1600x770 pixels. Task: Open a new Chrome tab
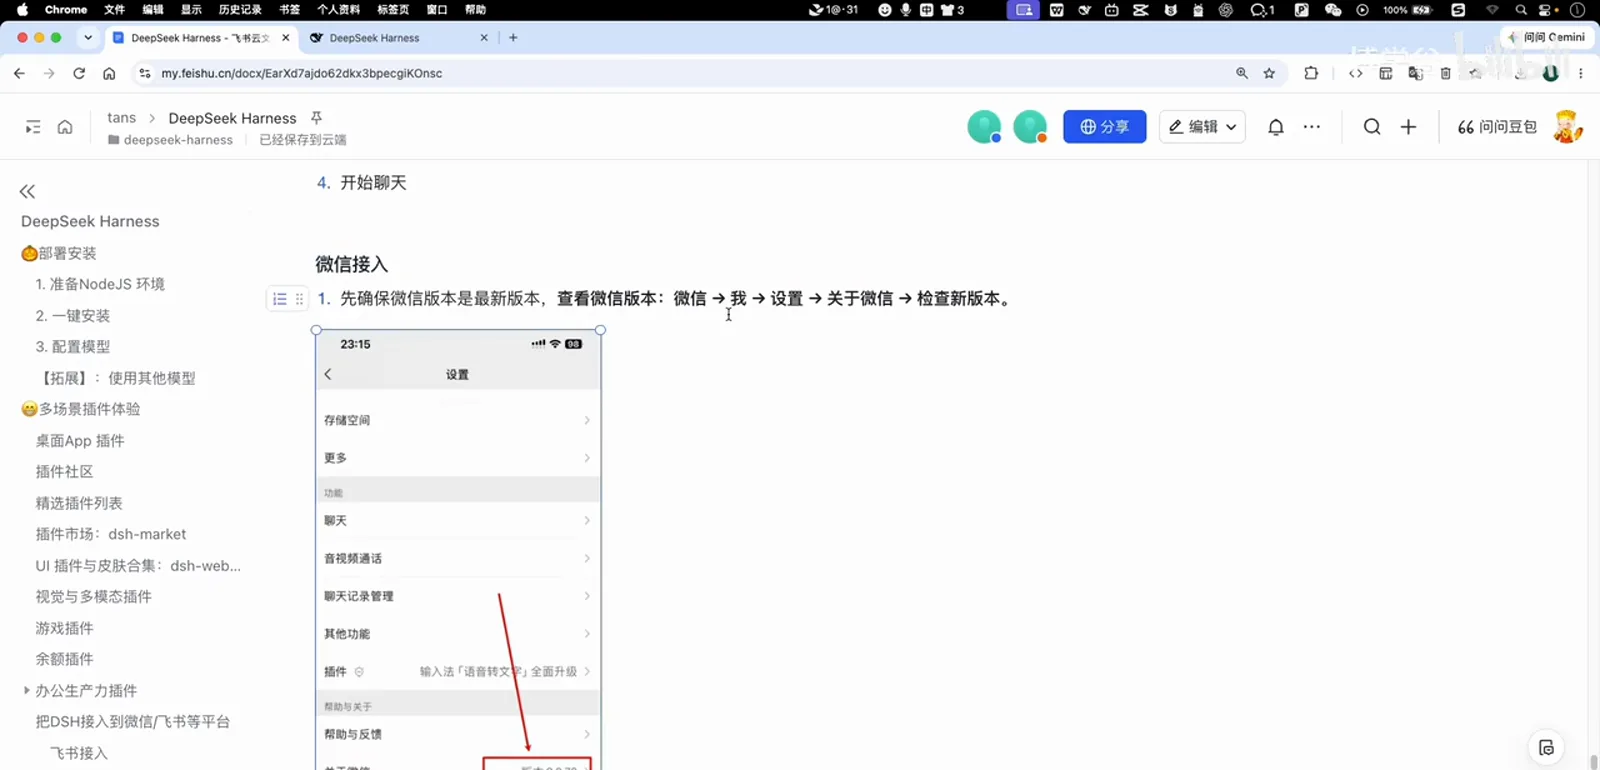(x=513, y=37)
